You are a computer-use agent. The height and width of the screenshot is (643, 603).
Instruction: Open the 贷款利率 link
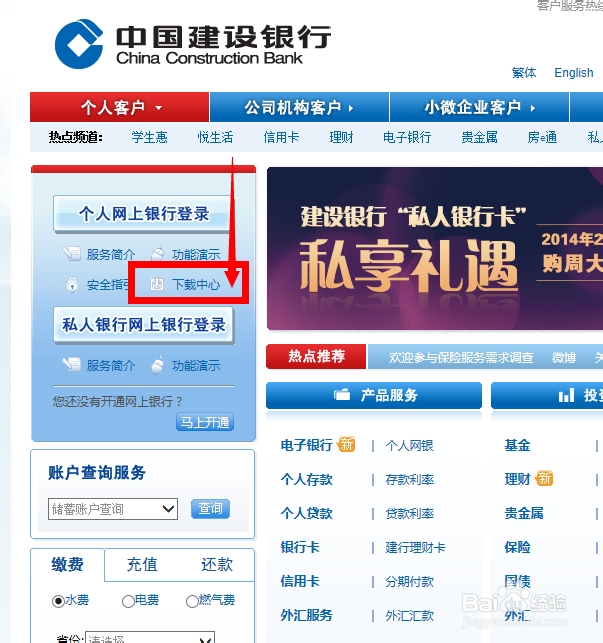(x=409, y=514)
